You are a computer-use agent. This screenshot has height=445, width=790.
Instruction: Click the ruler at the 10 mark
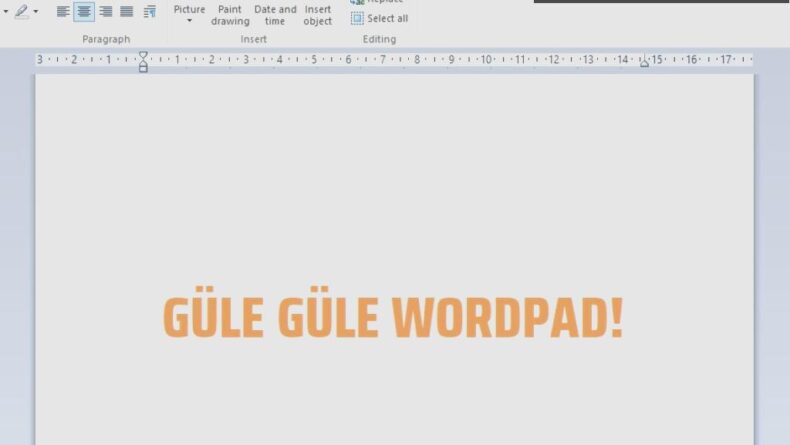(x=486, y=60)
